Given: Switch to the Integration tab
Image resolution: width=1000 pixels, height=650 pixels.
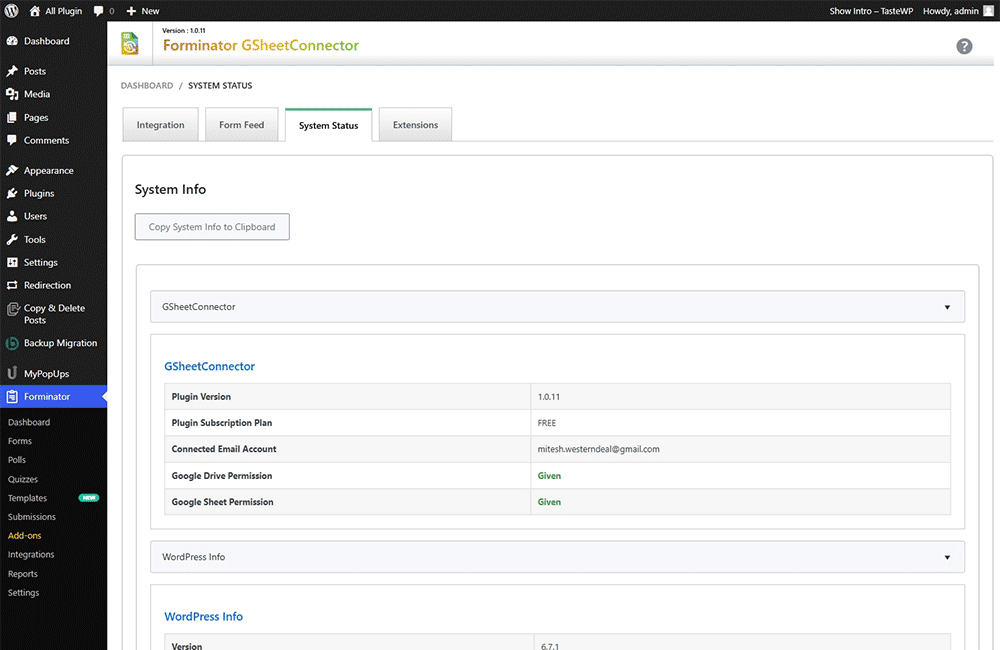Looking at the screenshot, I should [x=160, y=124].
